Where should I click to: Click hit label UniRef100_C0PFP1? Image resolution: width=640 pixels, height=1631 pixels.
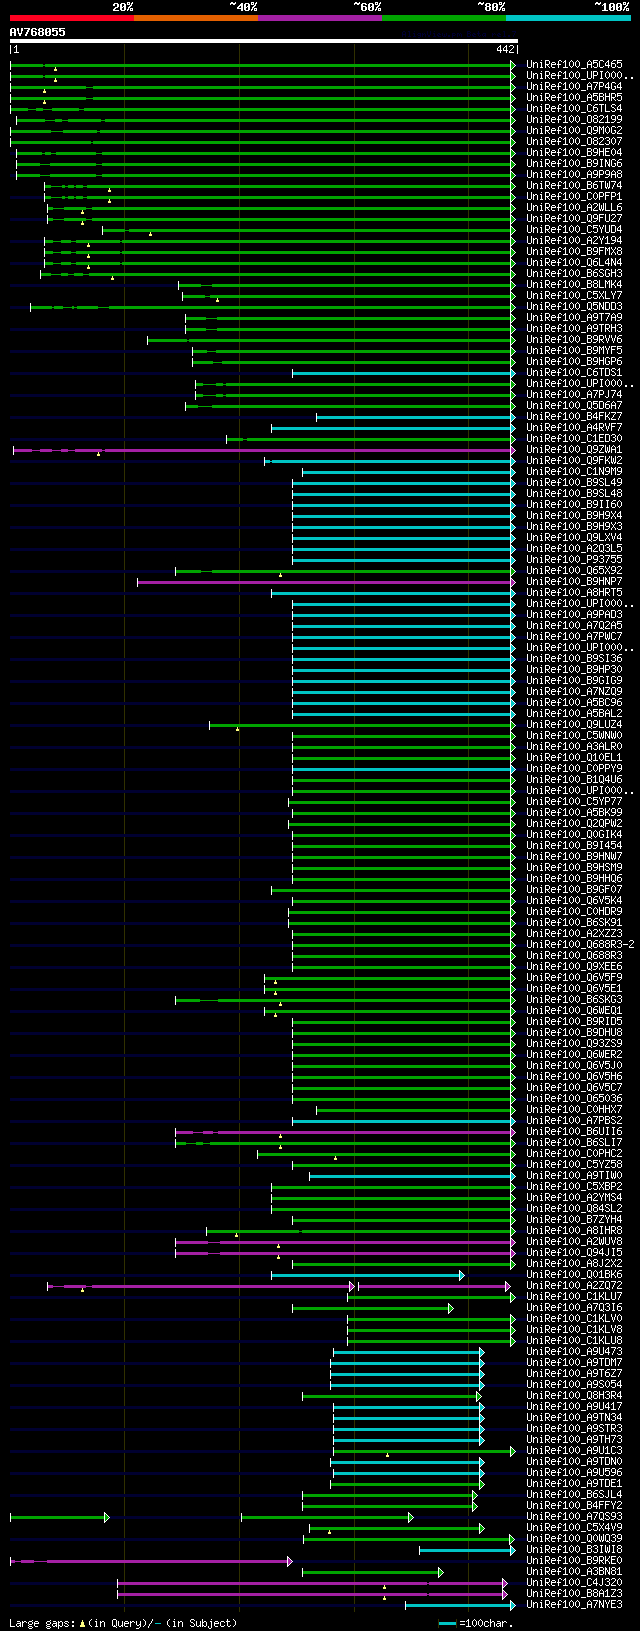click(574, 197)
